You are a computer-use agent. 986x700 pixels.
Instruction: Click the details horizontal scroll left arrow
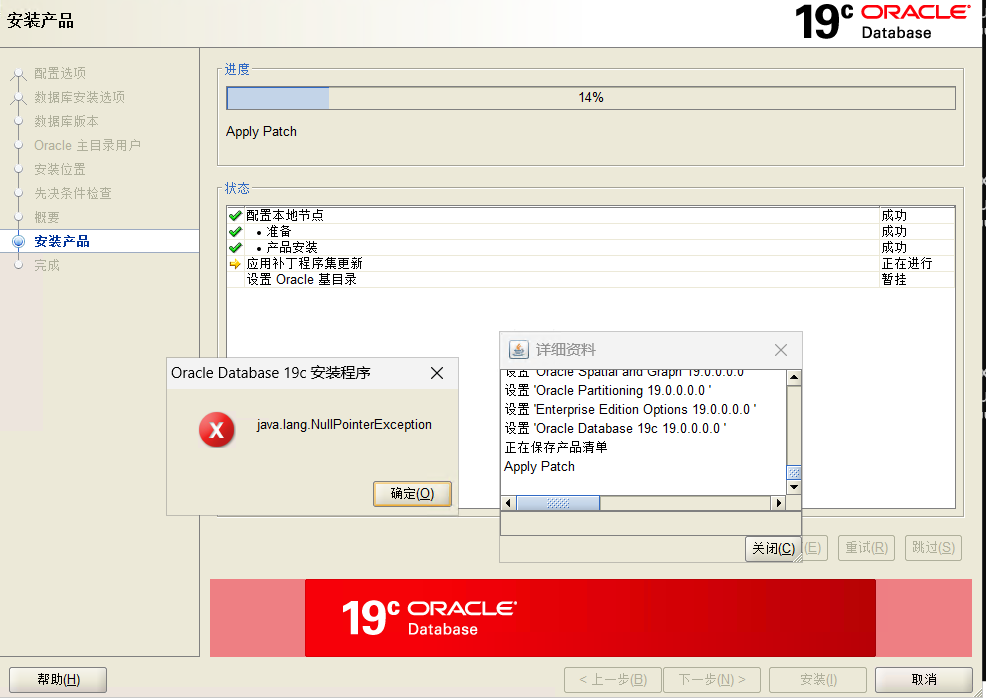coord(508,503)
